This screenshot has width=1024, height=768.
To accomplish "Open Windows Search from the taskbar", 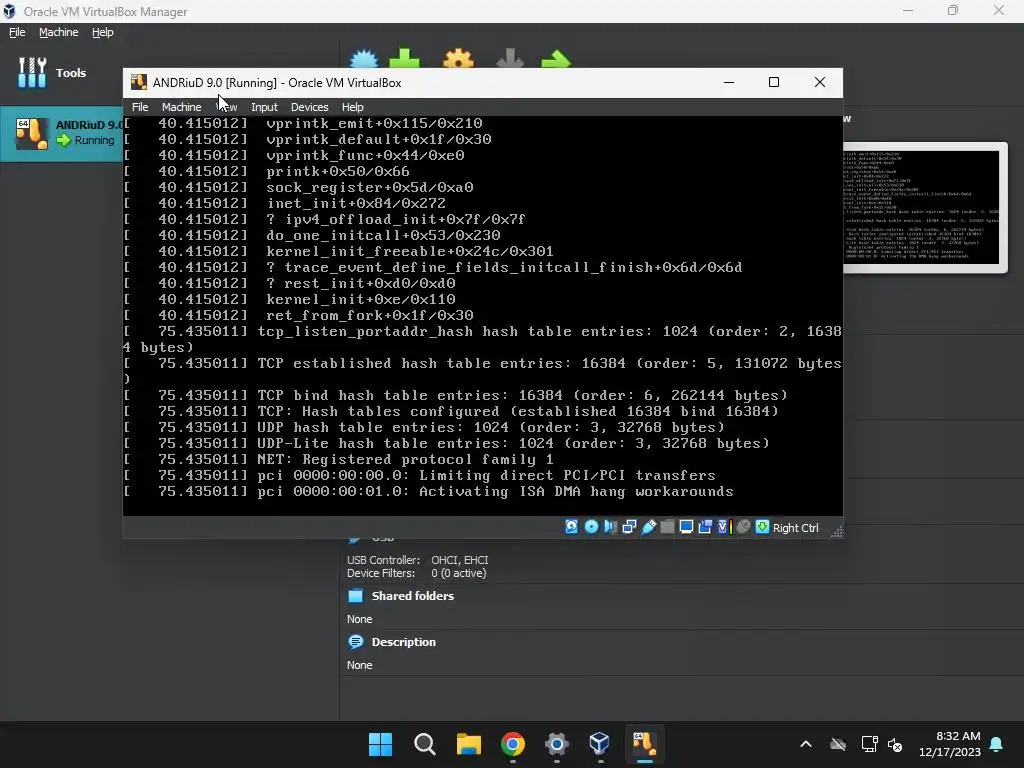I will [x=424, y=744].
